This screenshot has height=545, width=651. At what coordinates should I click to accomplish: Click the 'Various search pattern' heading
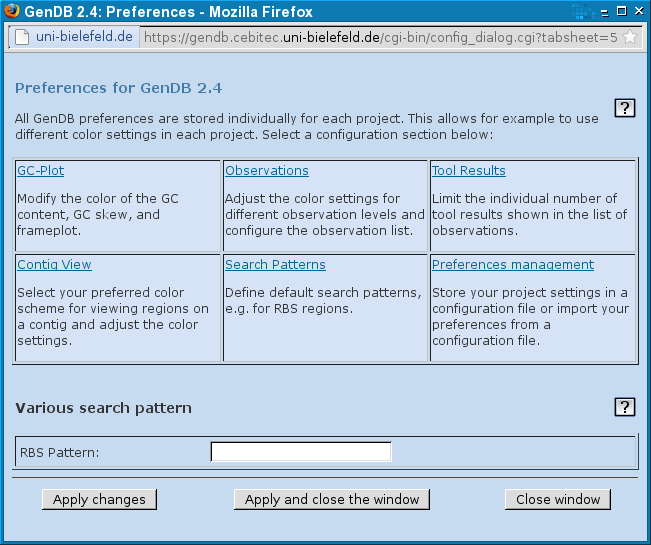[x=103, y=408]
